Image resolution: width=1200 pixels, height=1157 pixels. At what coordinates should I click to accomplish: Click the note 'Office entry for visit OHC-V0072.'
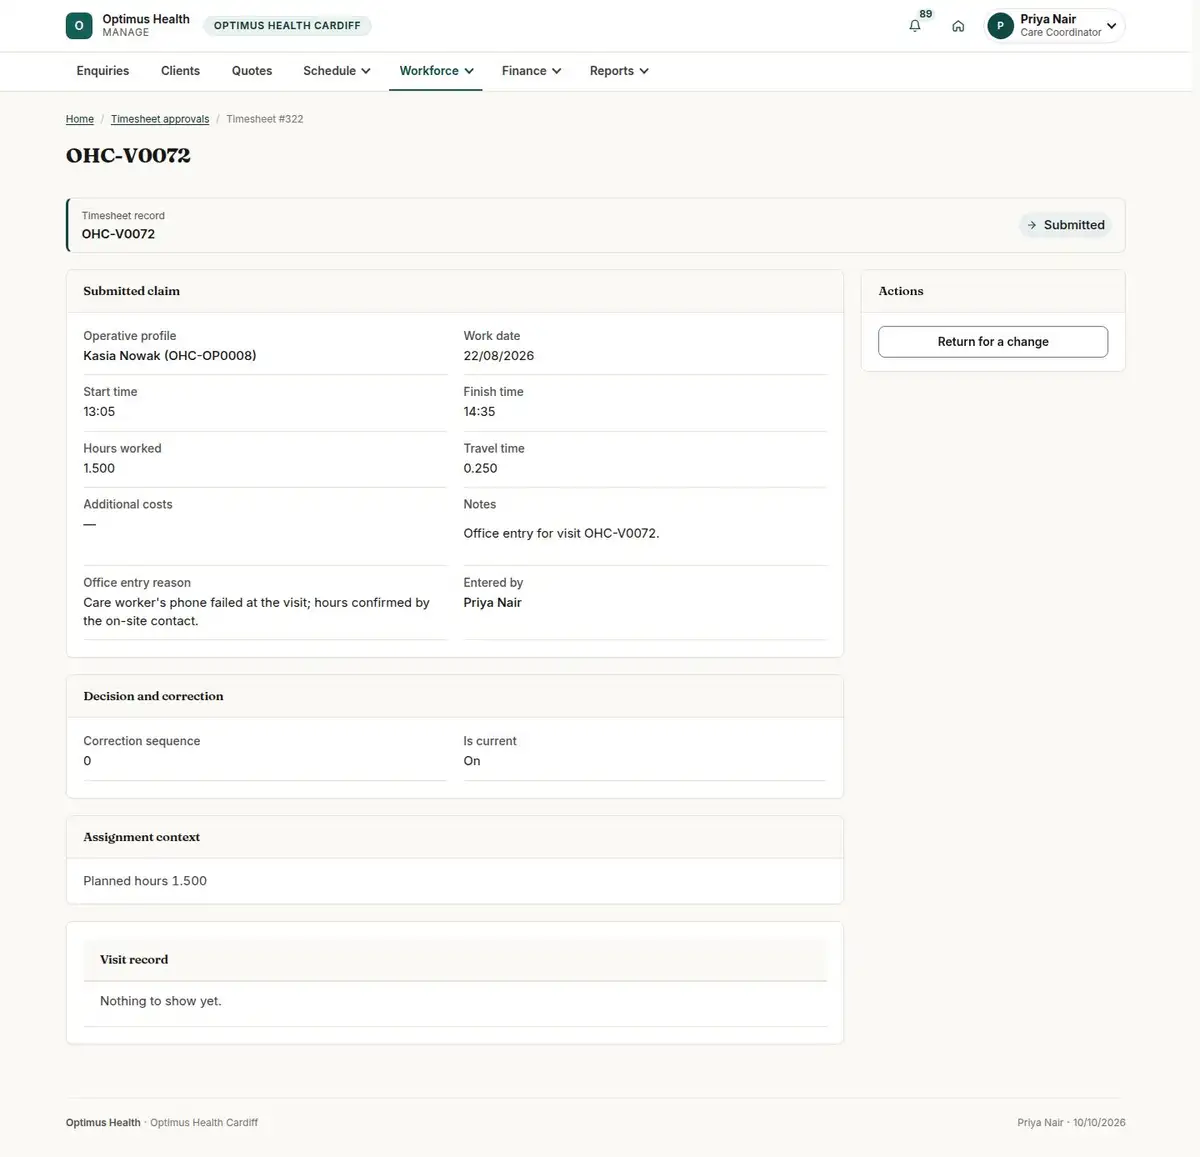(561, 534)
